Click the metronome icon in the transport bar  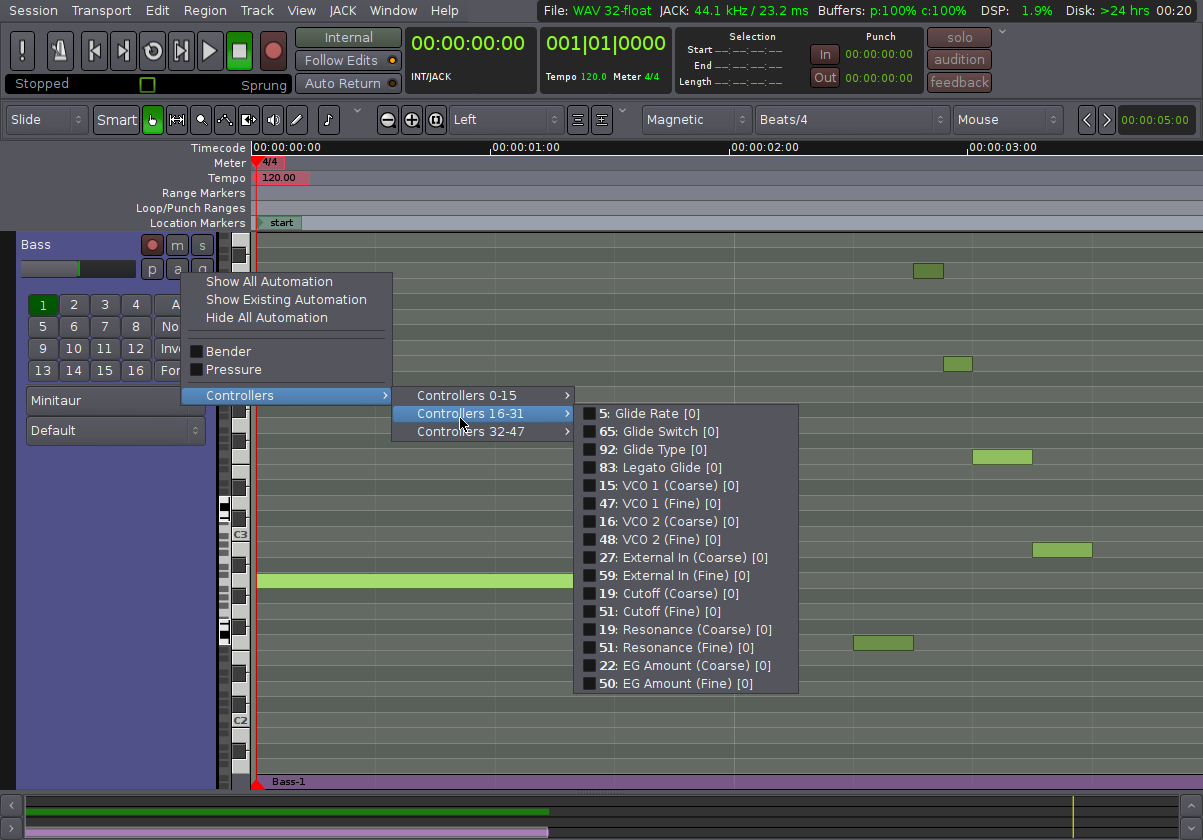pyautogui.click(x=59, y=51)
